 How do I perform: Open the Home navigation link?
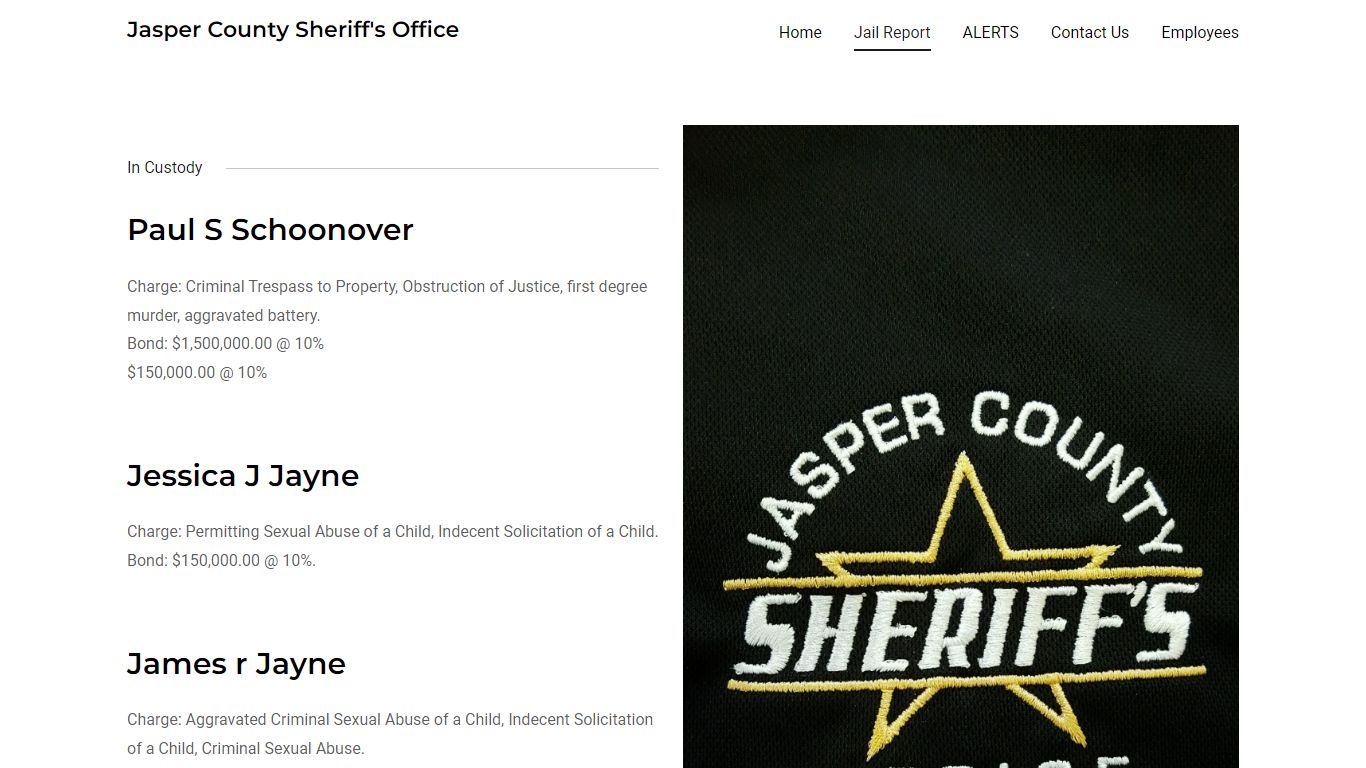[x=800, y=32]
